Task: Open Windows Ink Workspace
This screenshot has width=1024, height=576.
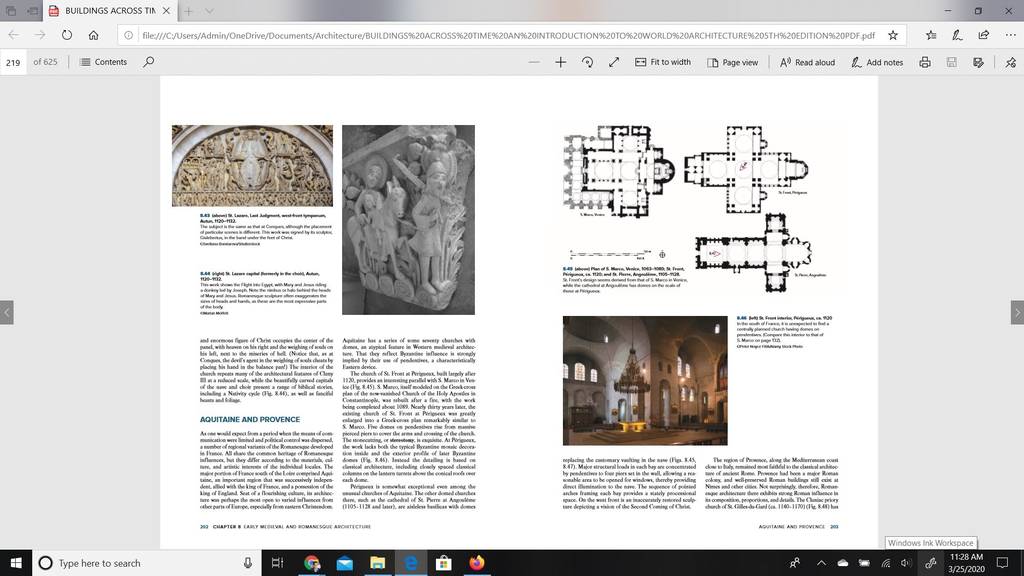Action: coord(931,563)
